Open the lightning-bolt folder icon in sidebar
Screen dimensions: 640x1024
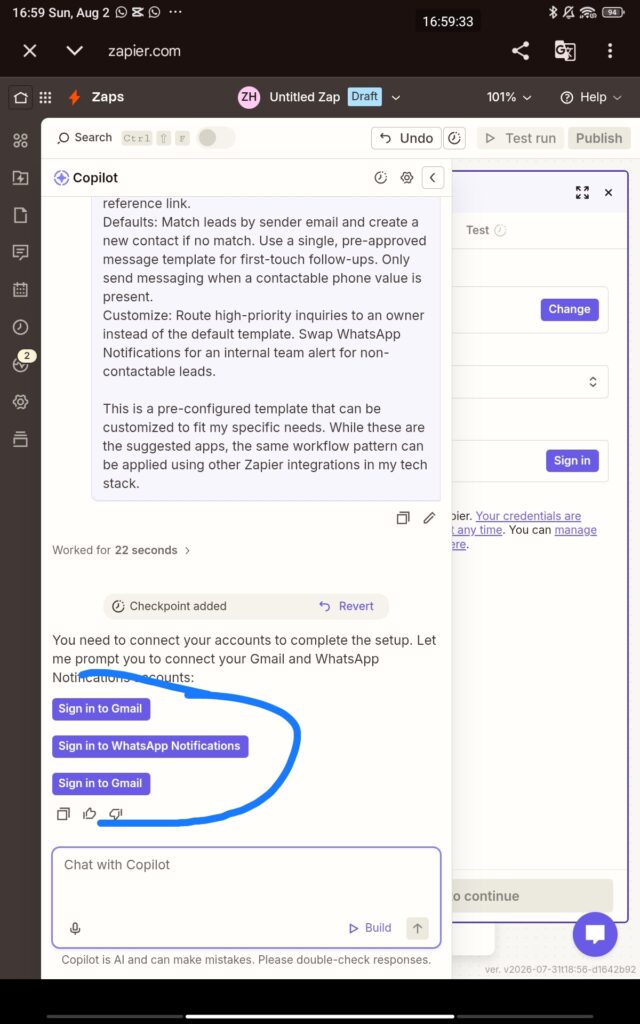tap(20, 178)
